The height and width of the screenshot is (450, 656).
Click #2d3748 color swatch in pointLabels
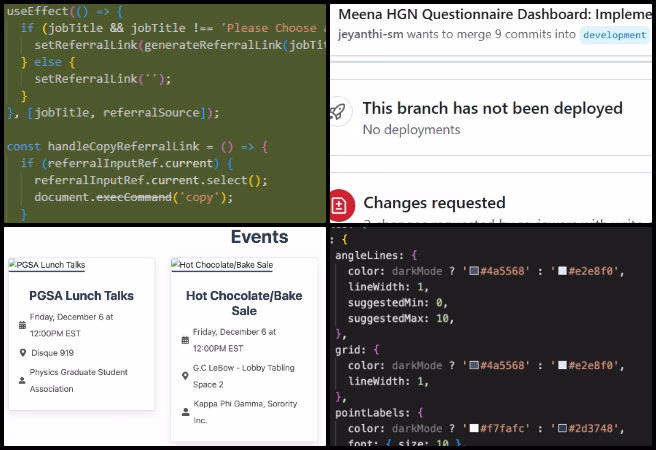point(562,428)
